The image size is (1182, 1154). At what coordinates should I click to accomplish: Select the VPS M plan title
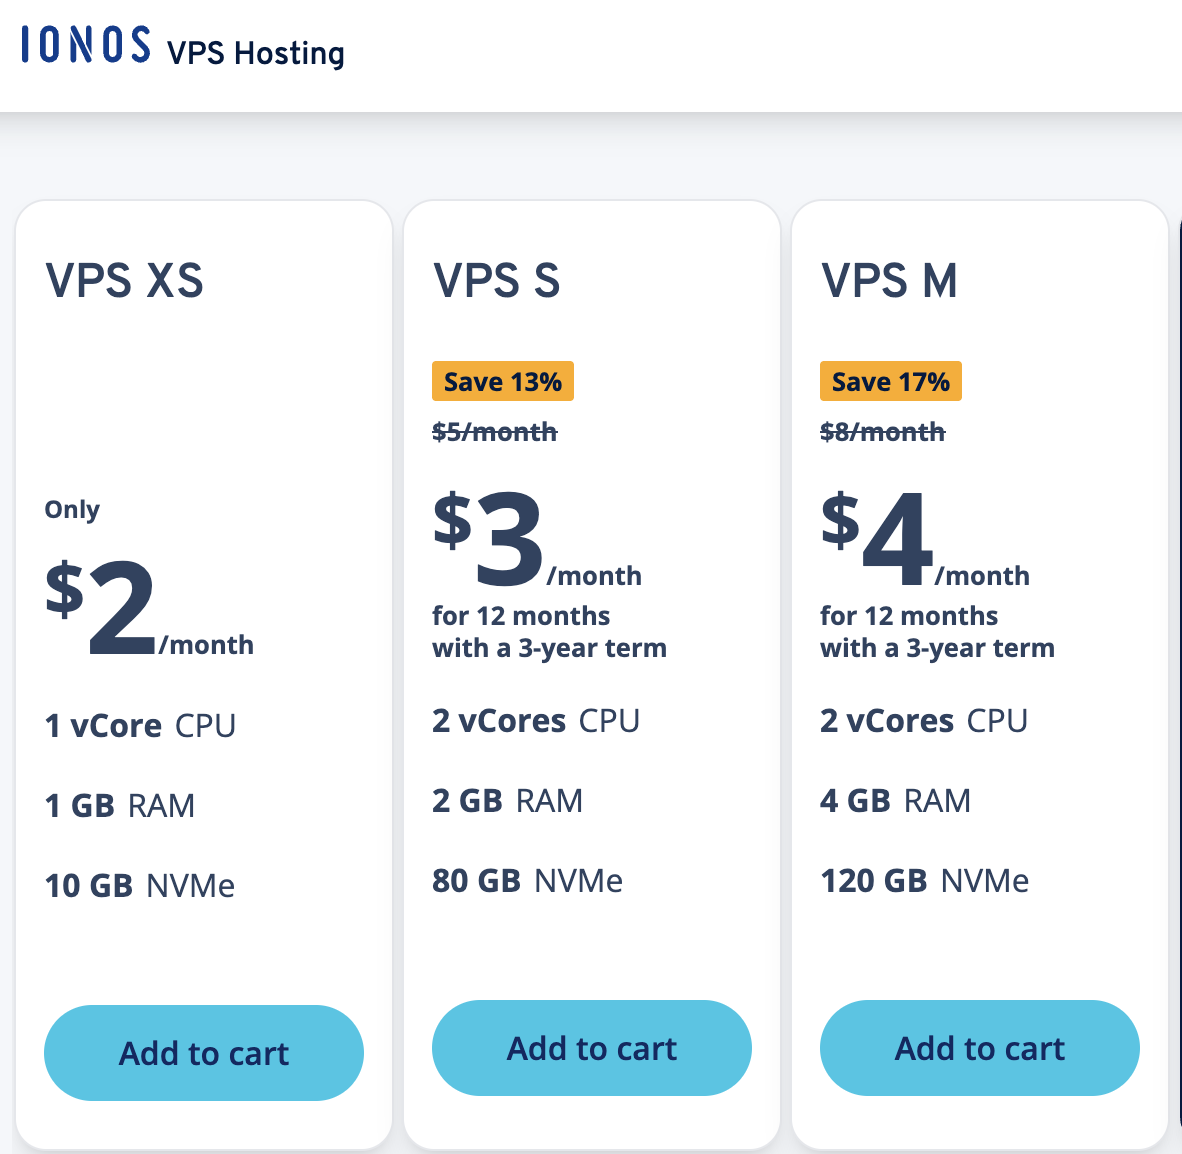(890, 281)
